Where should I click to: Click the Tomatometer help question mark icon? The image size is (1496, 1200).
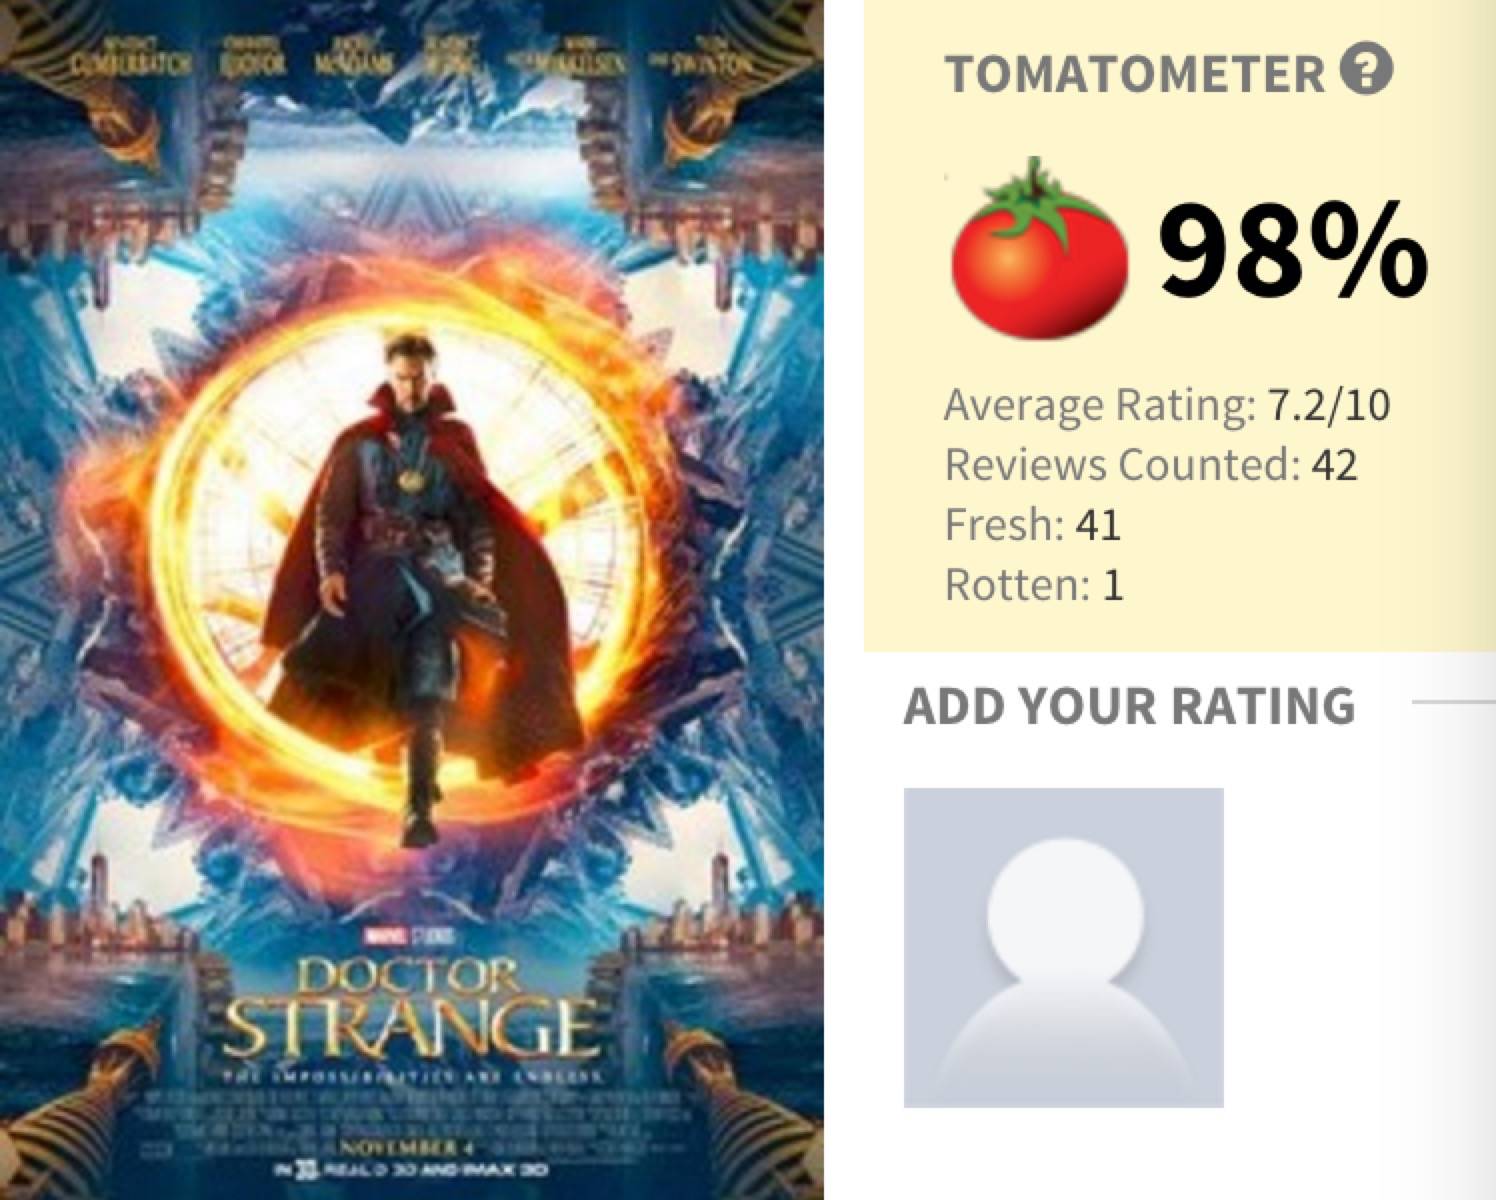point(1367,73)
